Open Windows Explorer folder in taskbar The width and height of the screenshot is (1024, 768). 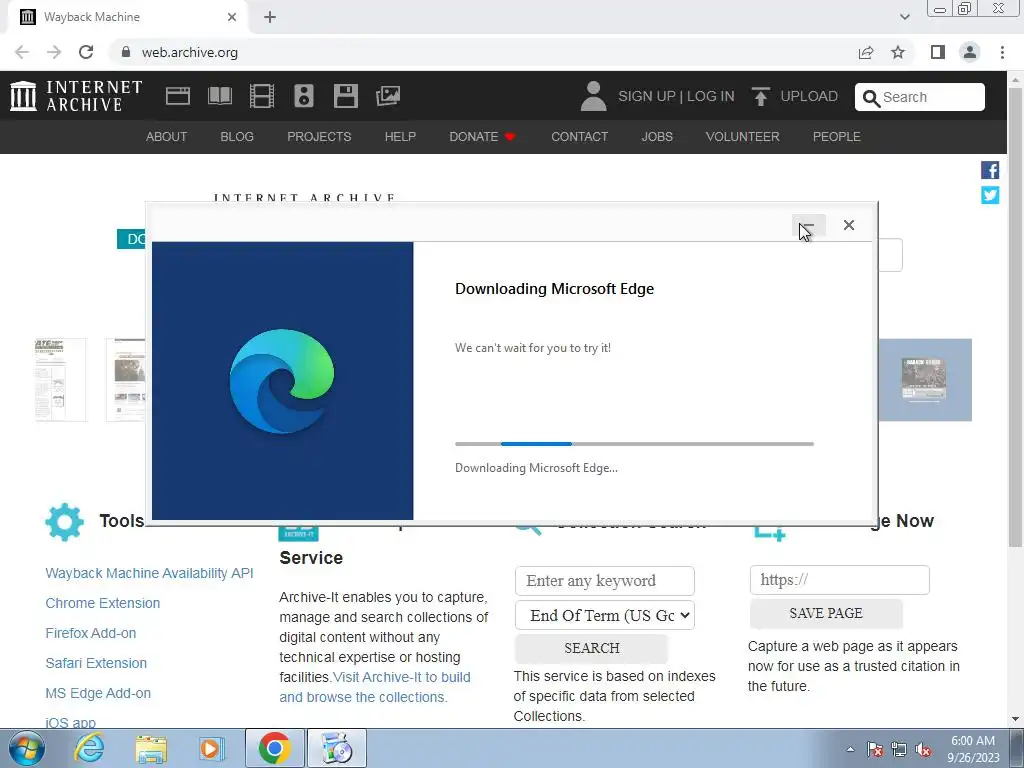tap(151, 748)
